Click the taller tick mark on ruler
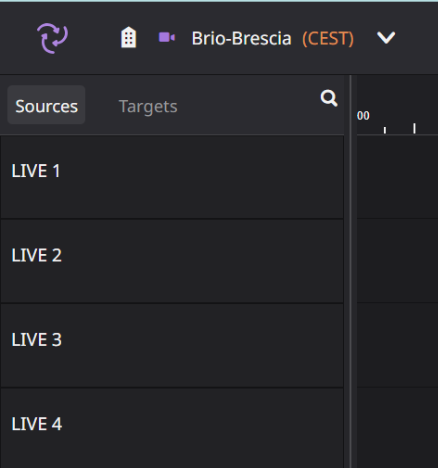Viewport: 438px width, 468px height. [x=414, y=128]
